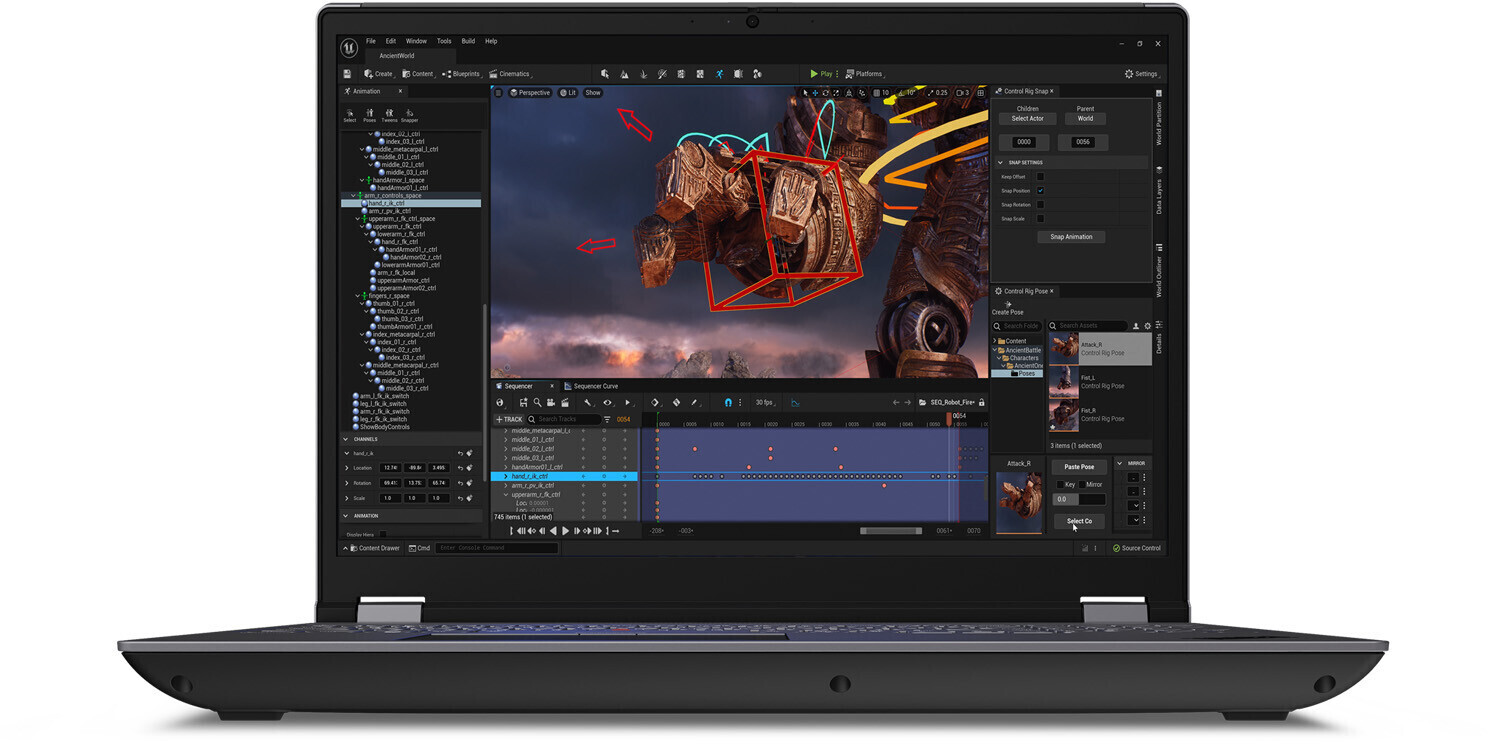Screen dimensions: 1488x744
Task: Enable the Snap Rotation checkbox
Action: [1040, 205]
